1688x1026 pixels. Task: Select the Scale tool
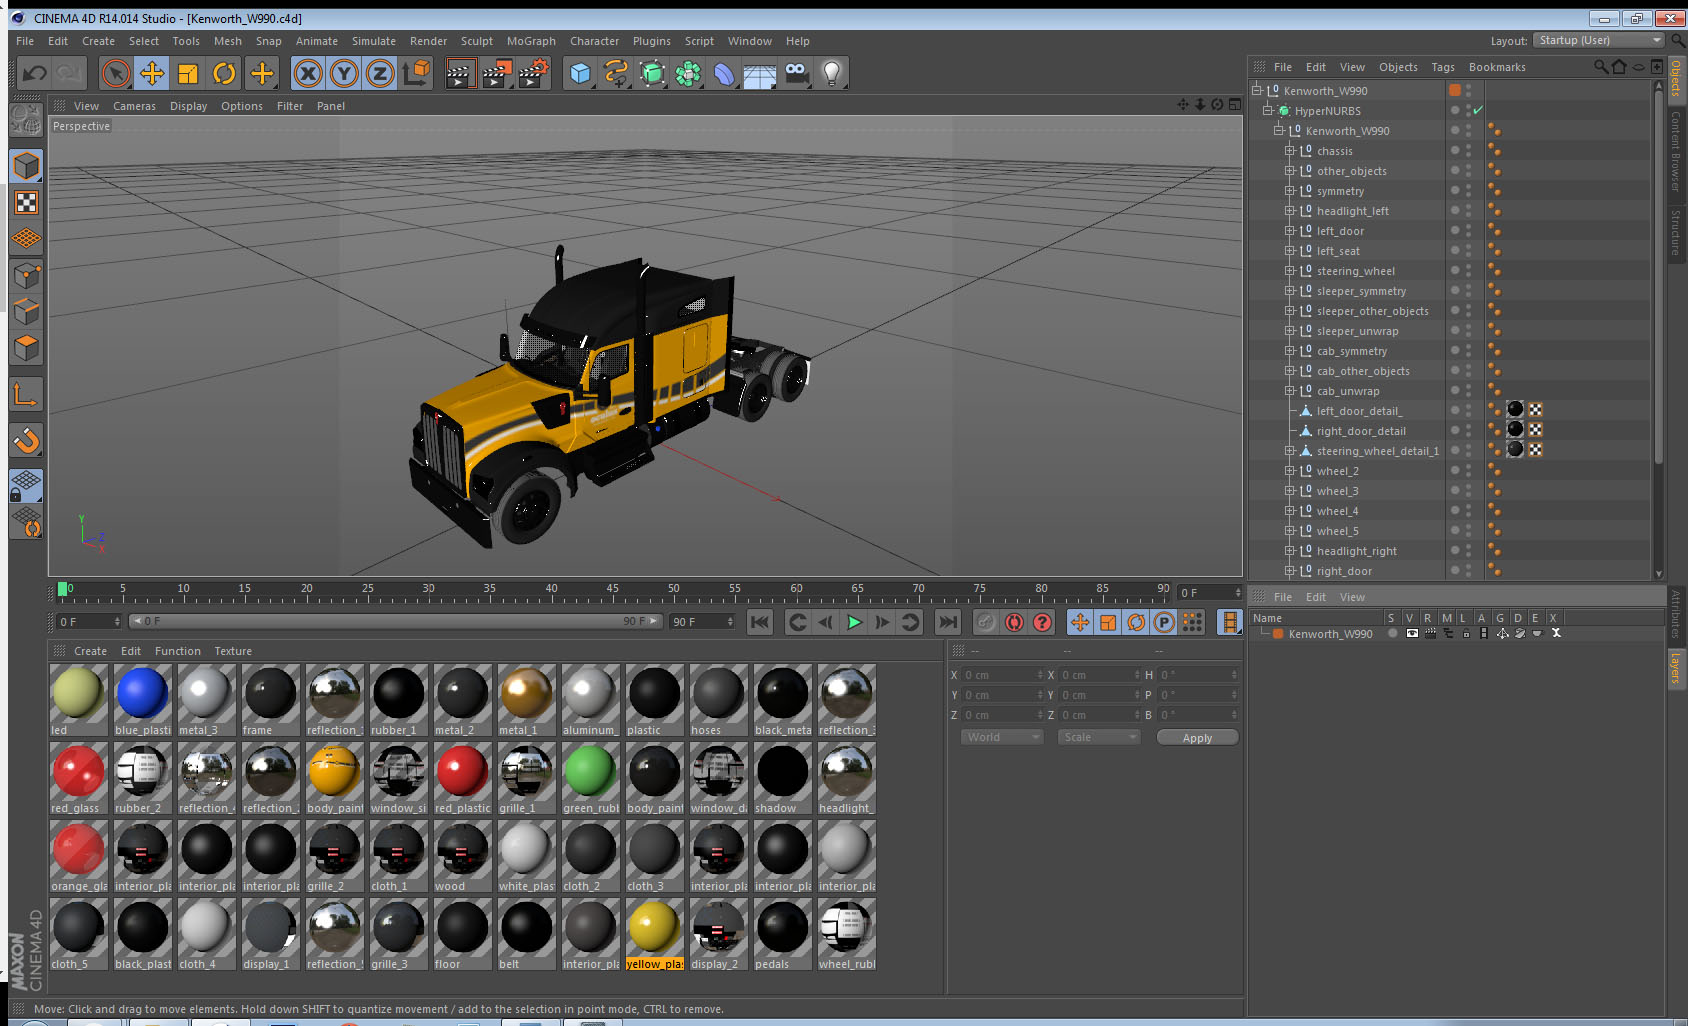[188, 73]
